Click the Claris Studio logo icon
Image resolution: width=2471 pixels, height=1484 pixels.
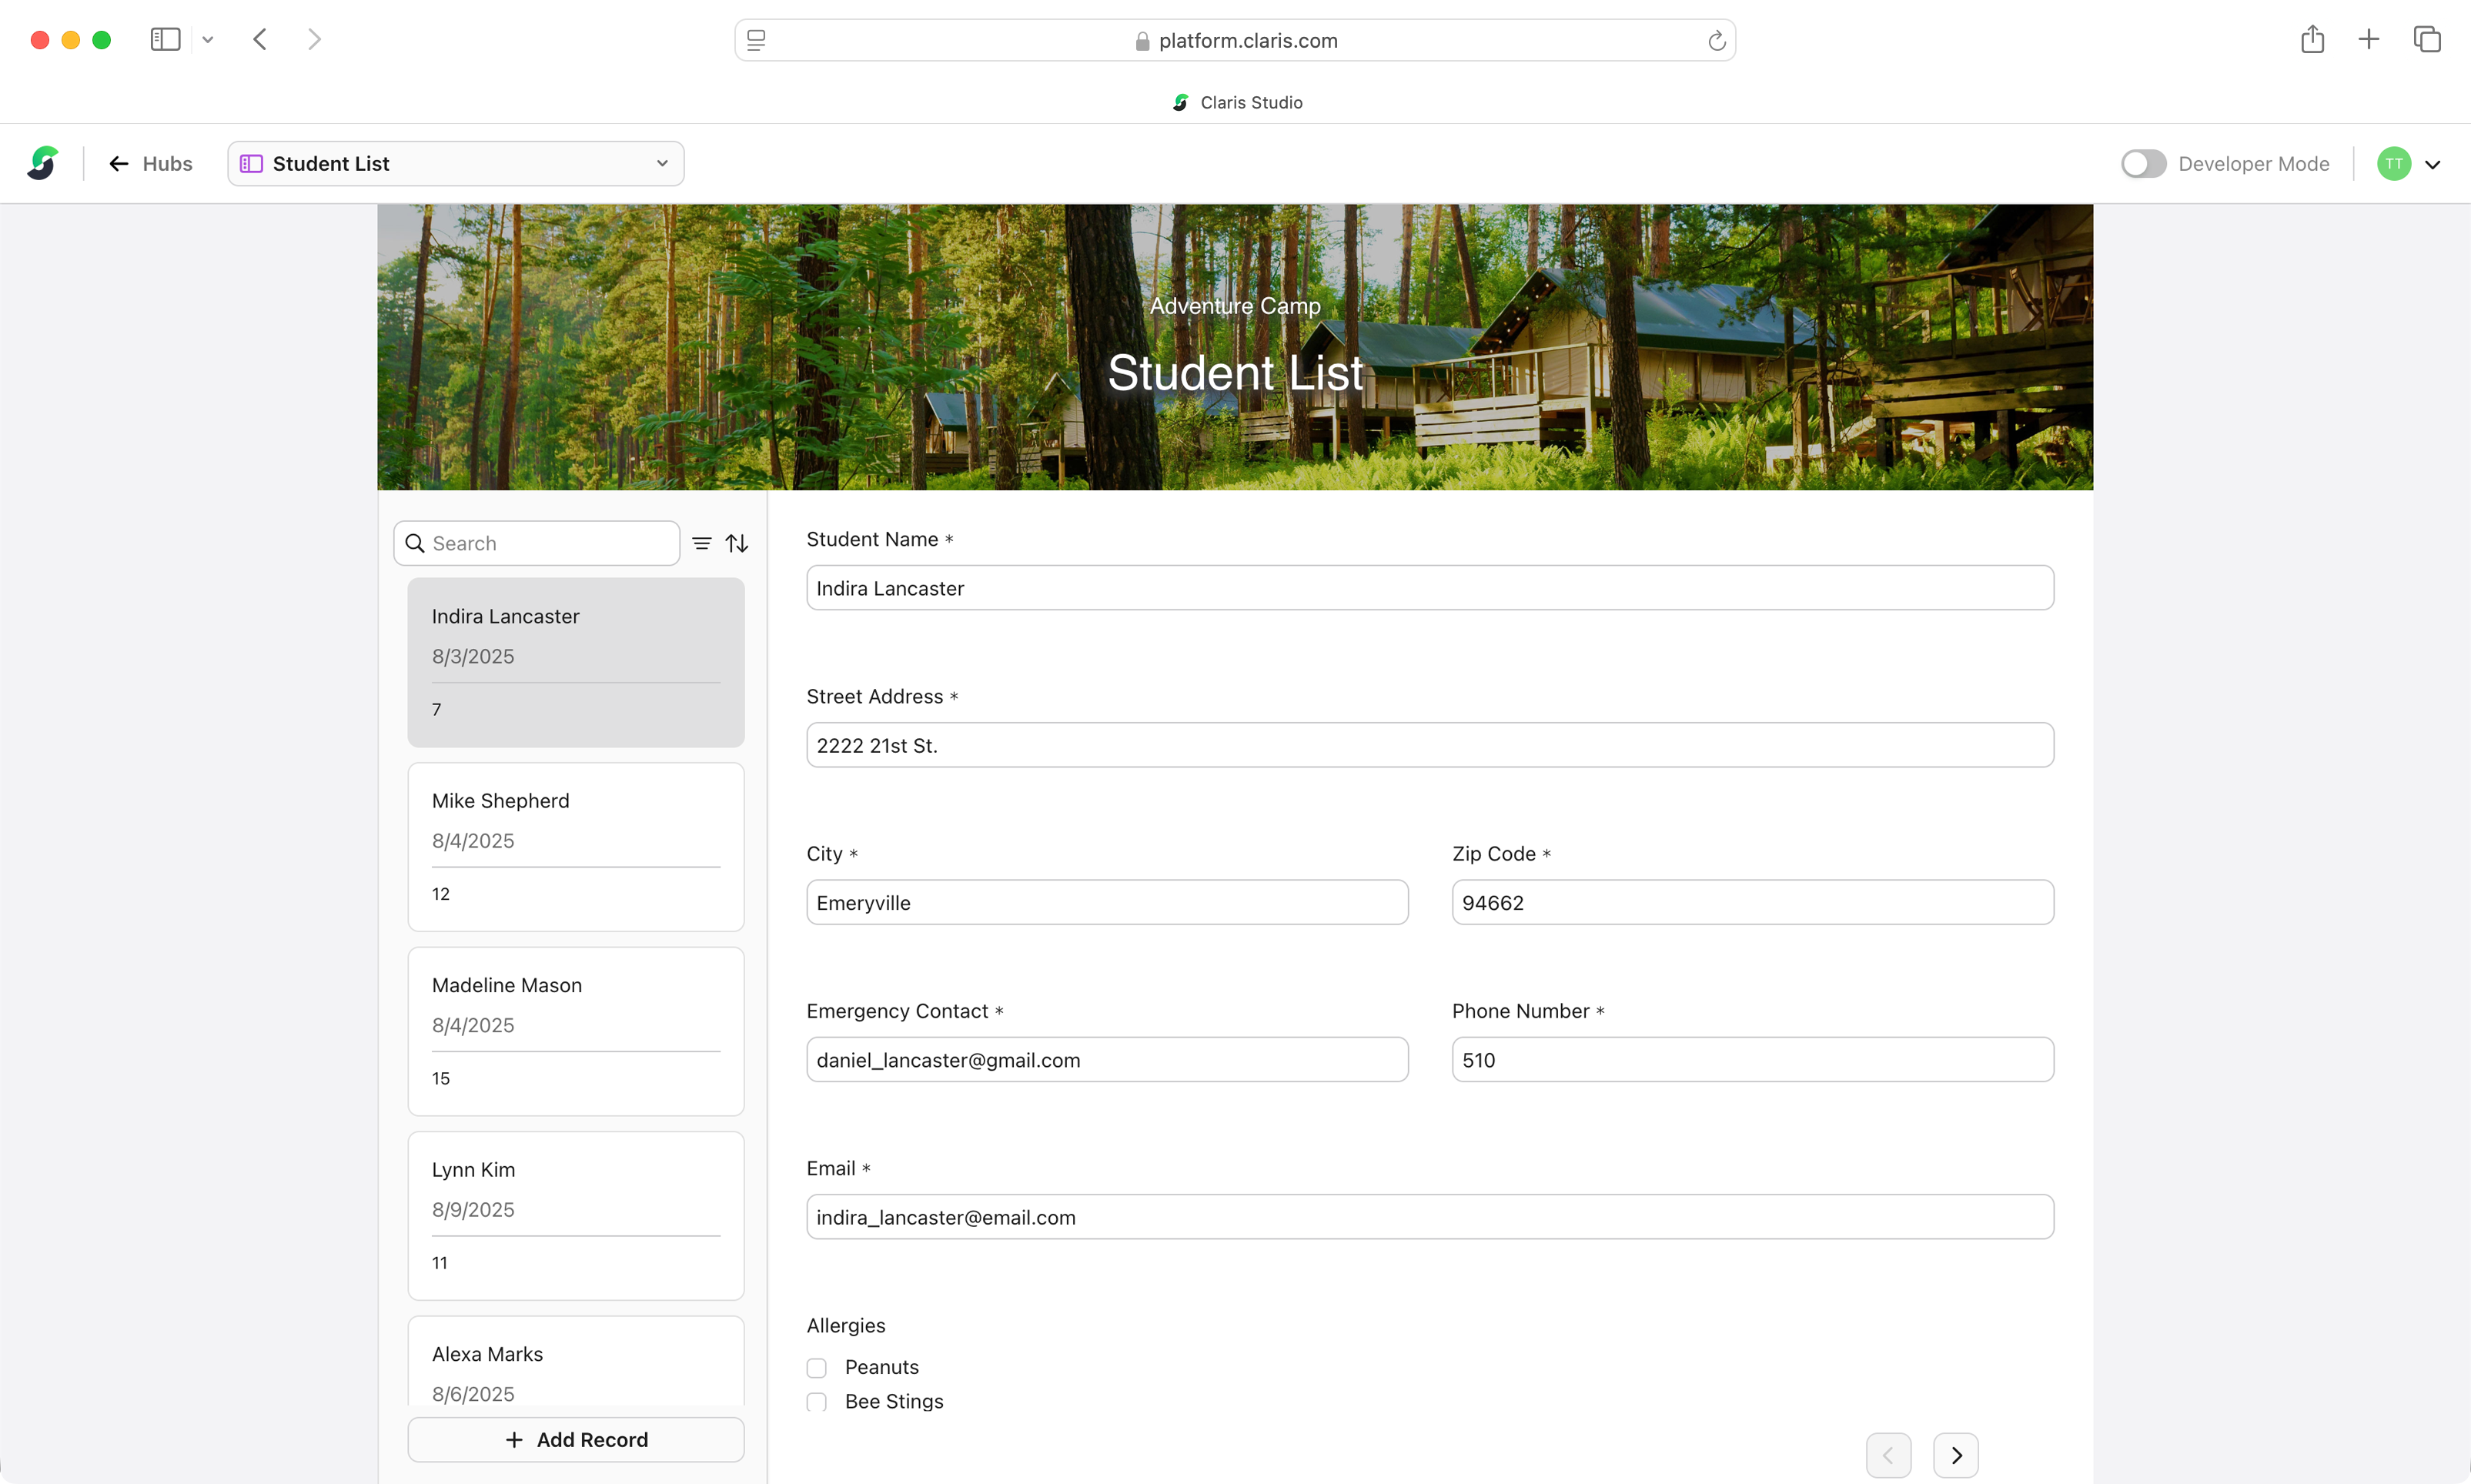[43, 163]
